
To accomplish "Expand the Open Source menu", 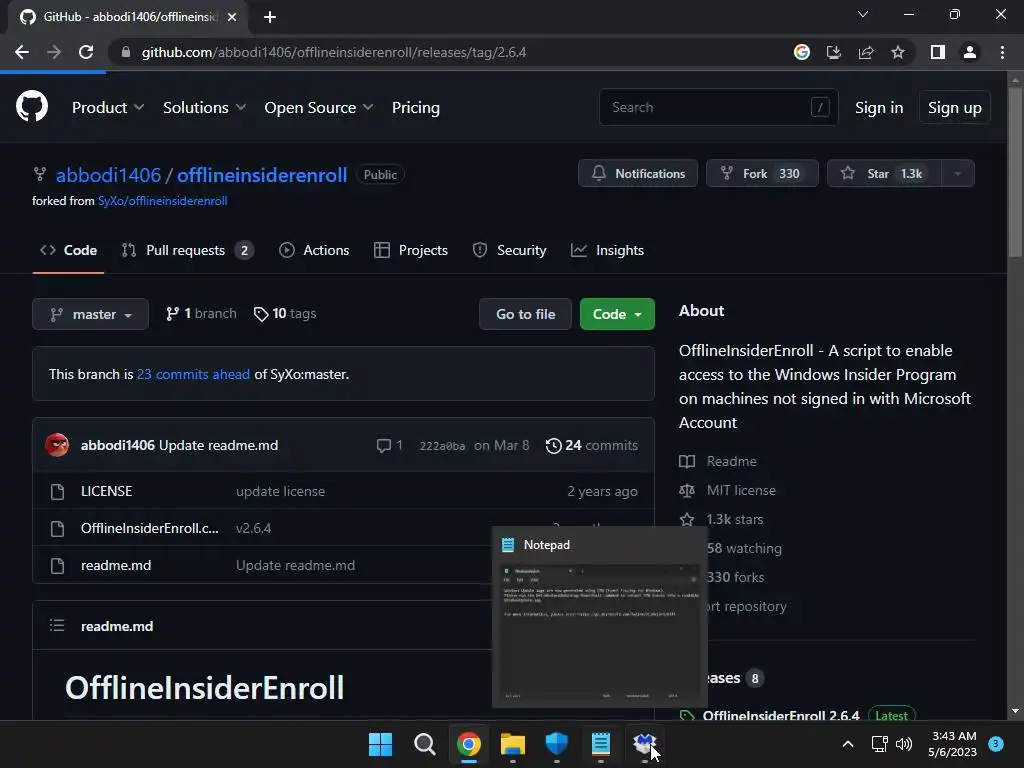I will click(319, 108).
